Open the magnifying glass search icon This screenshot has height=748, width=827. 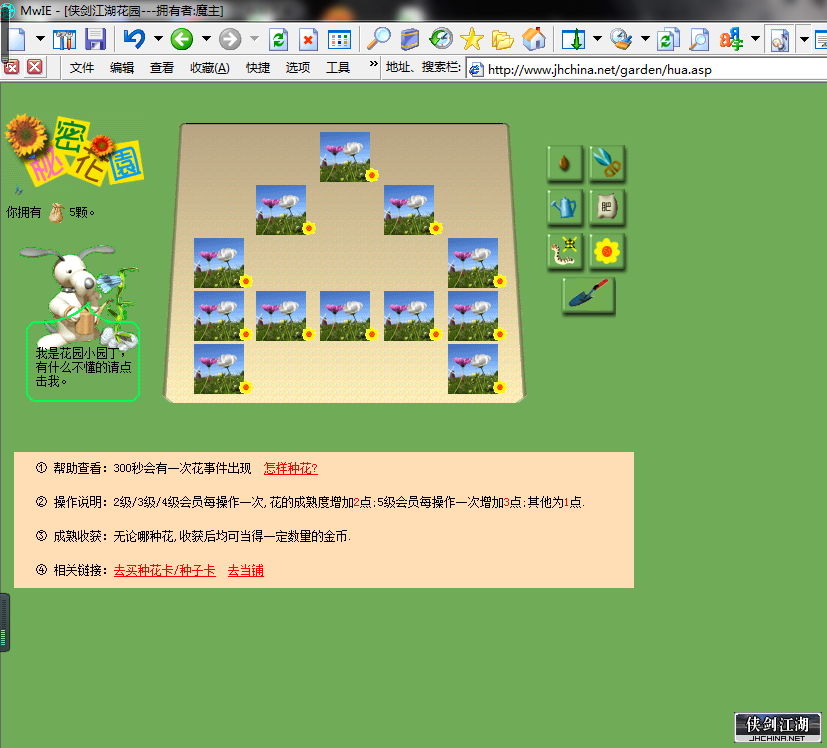[379, 39]
